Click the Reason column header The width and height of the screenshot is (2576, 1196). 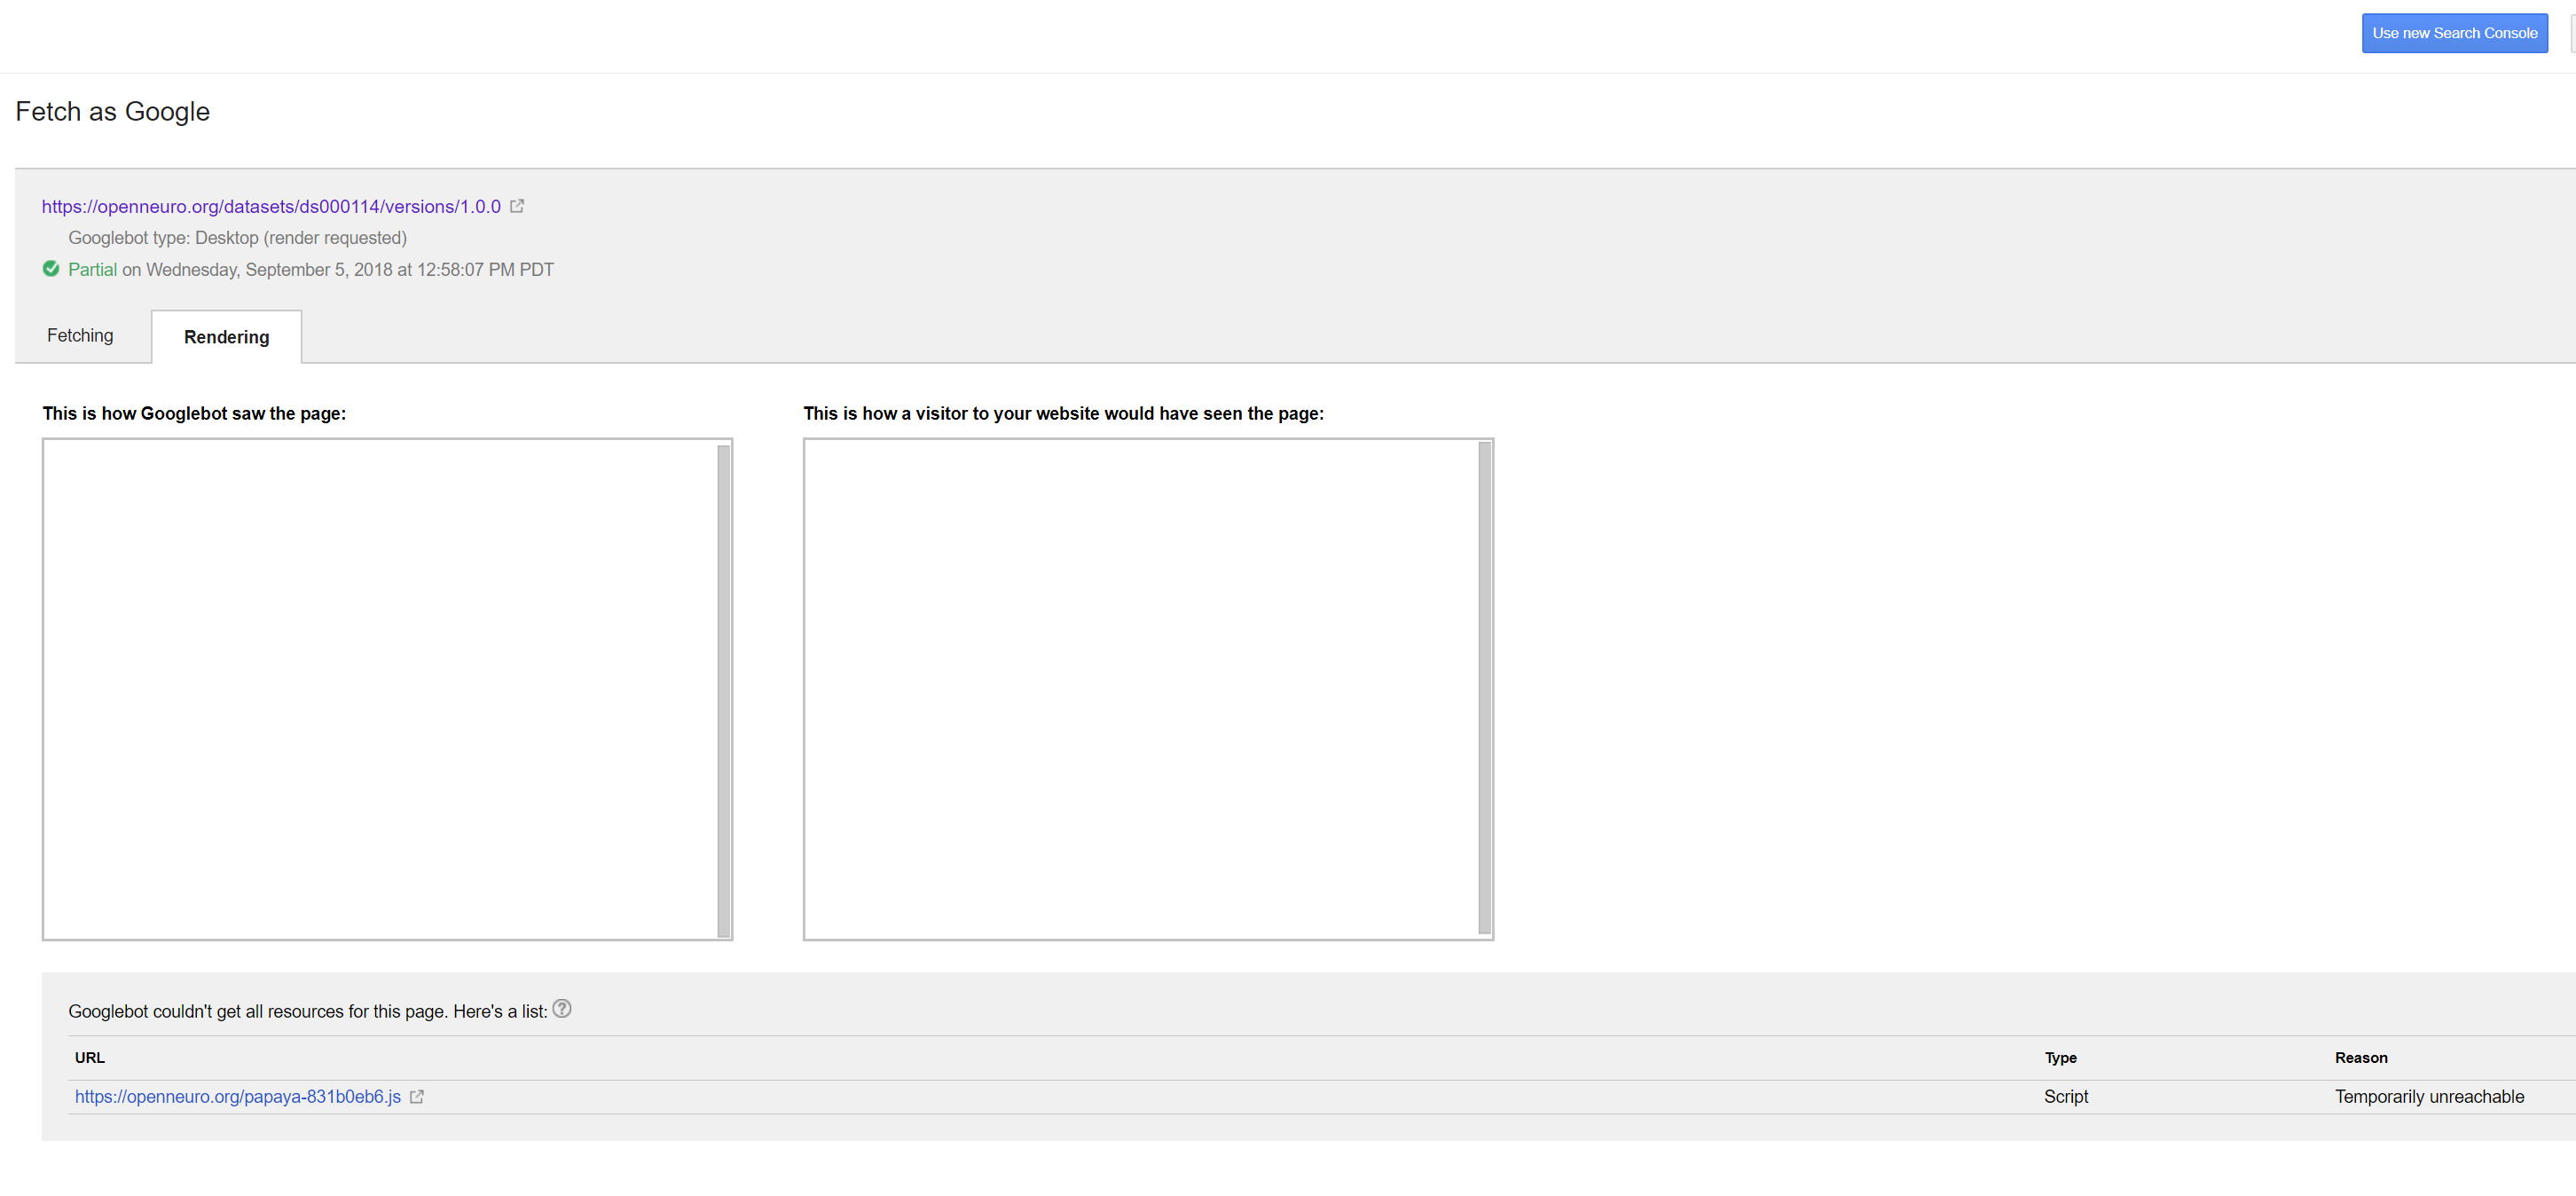(2361, 1057)
